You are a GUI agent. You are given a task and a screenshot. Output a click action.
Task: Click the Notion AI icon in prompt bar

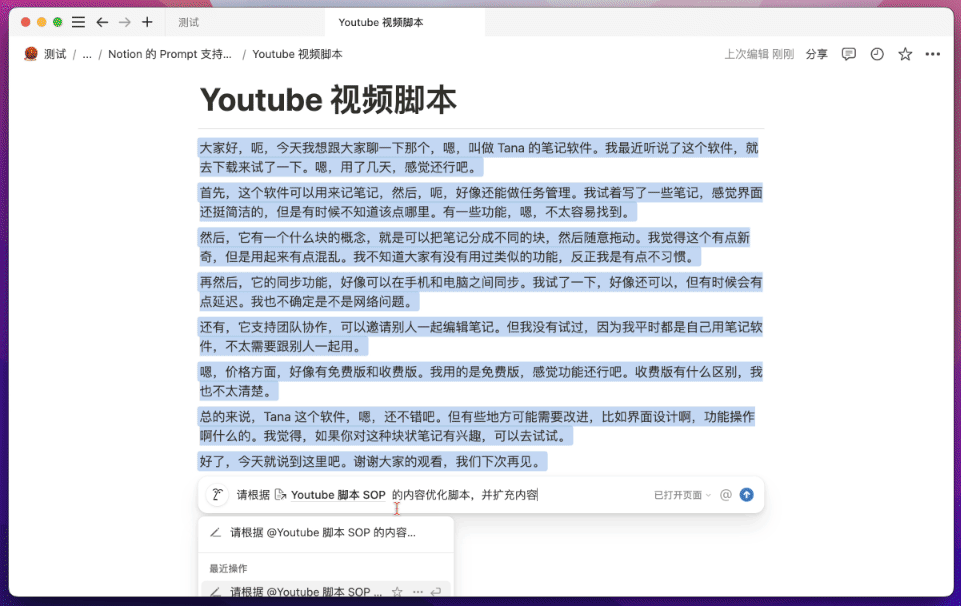coord(217,495)
